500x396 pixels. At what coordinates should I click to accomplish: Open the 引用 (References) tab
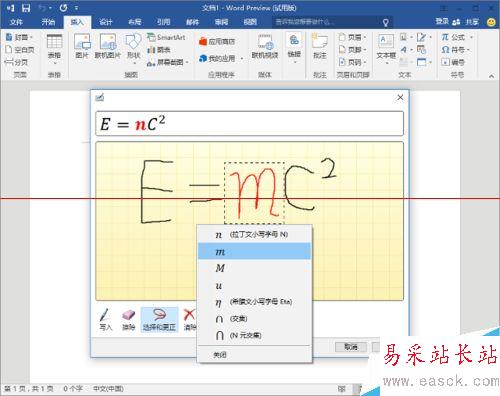click(x=164, y=22)
